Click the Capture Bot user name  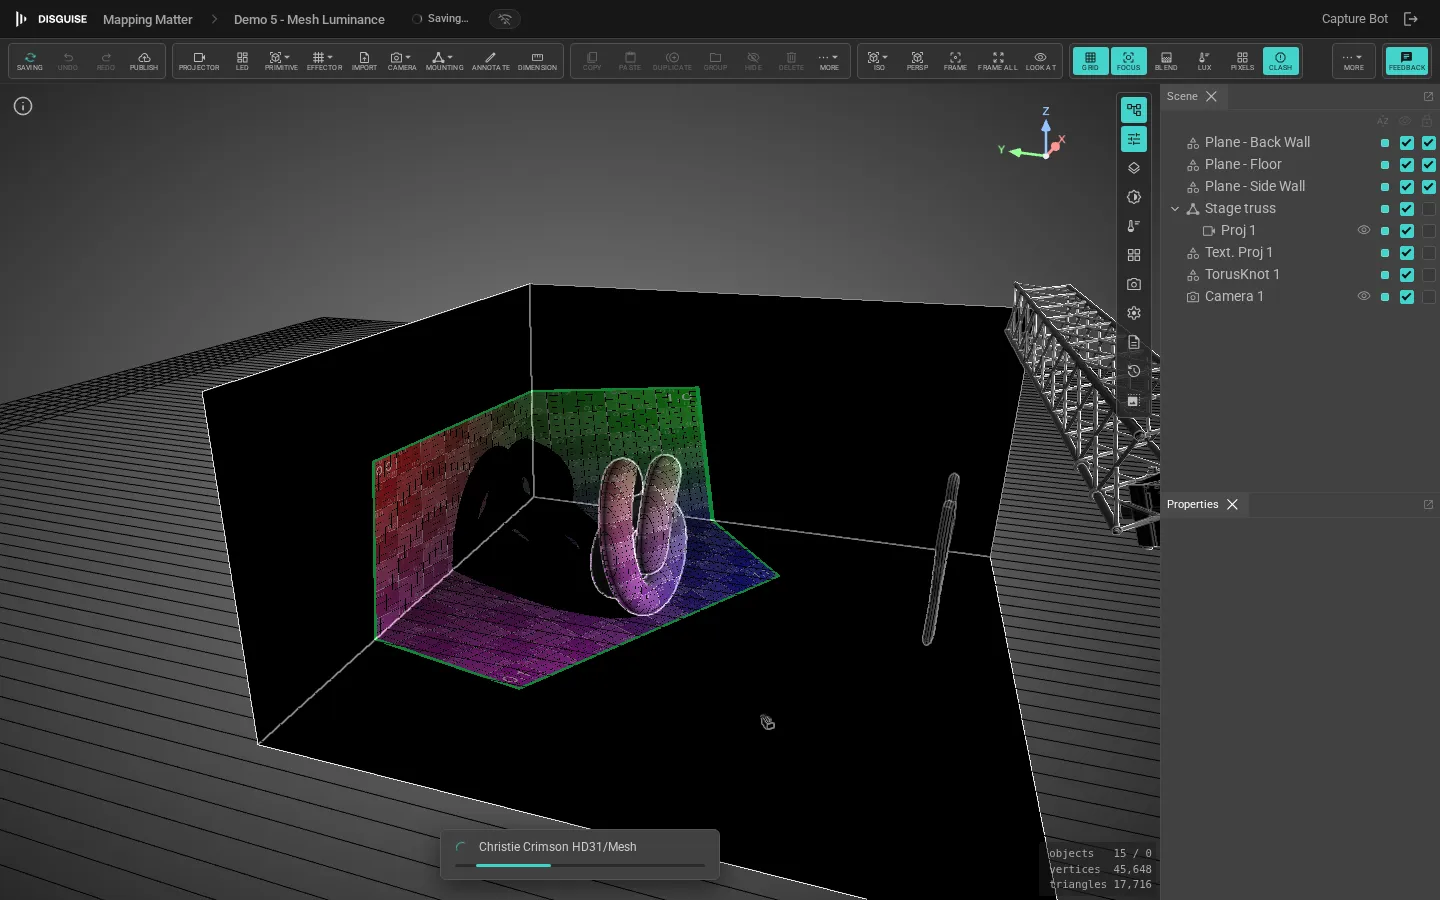coord(1354,19)
